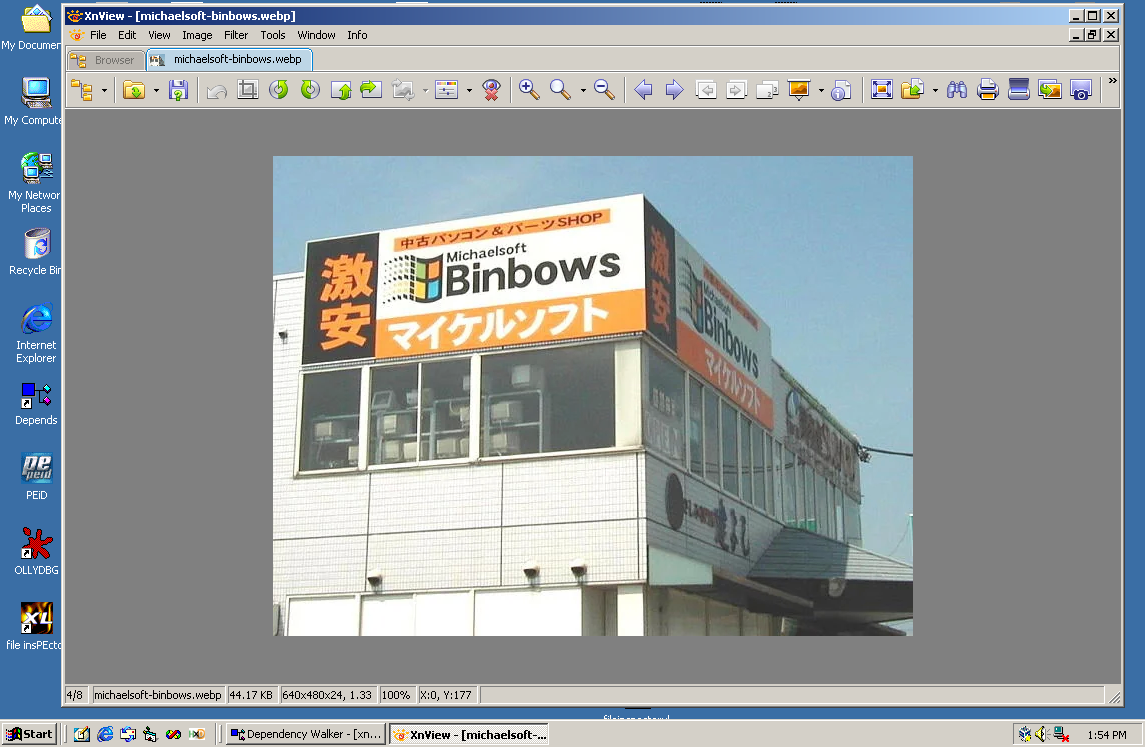
Task: Expand the folder tree icon dropdown arrow
Action: (x=104, y=91)
